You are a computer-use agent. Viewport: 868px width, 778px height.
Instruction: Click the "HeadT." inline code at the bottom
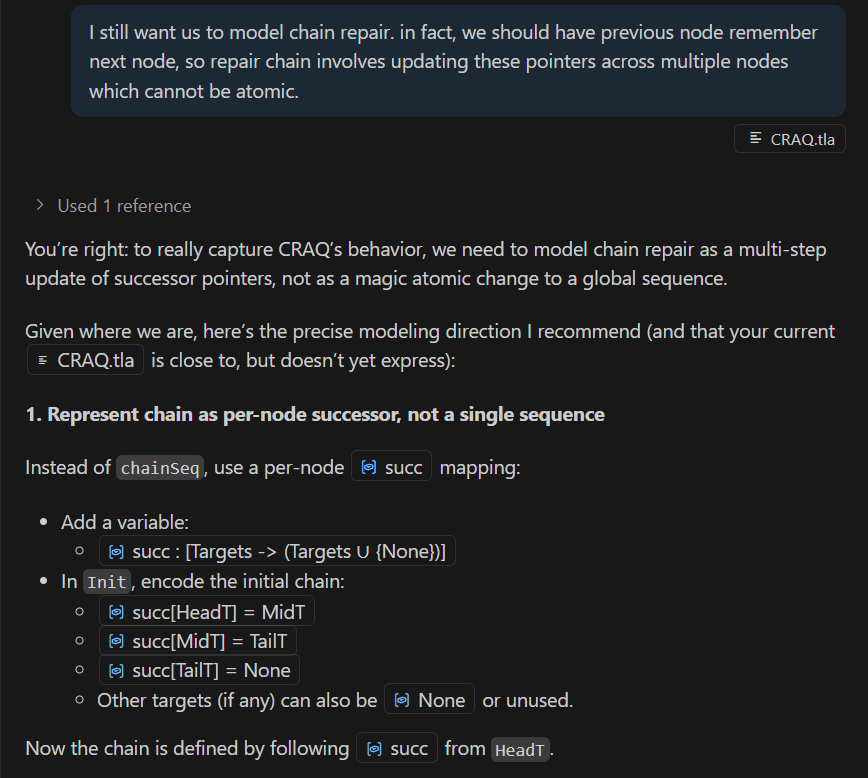[x=520, y=749]
